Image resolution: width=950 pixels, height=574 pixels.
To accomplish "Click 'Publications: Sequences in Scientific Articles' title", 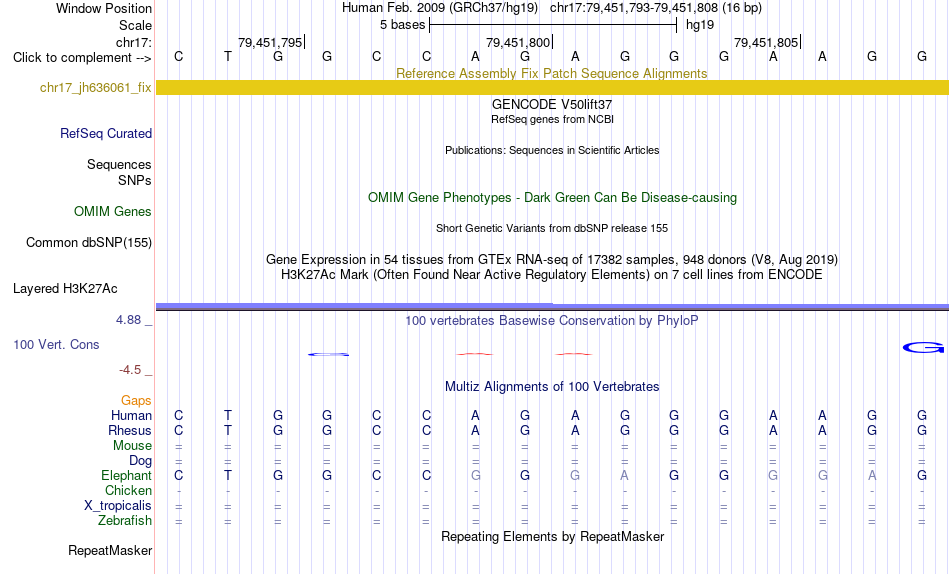I will 552,150.
